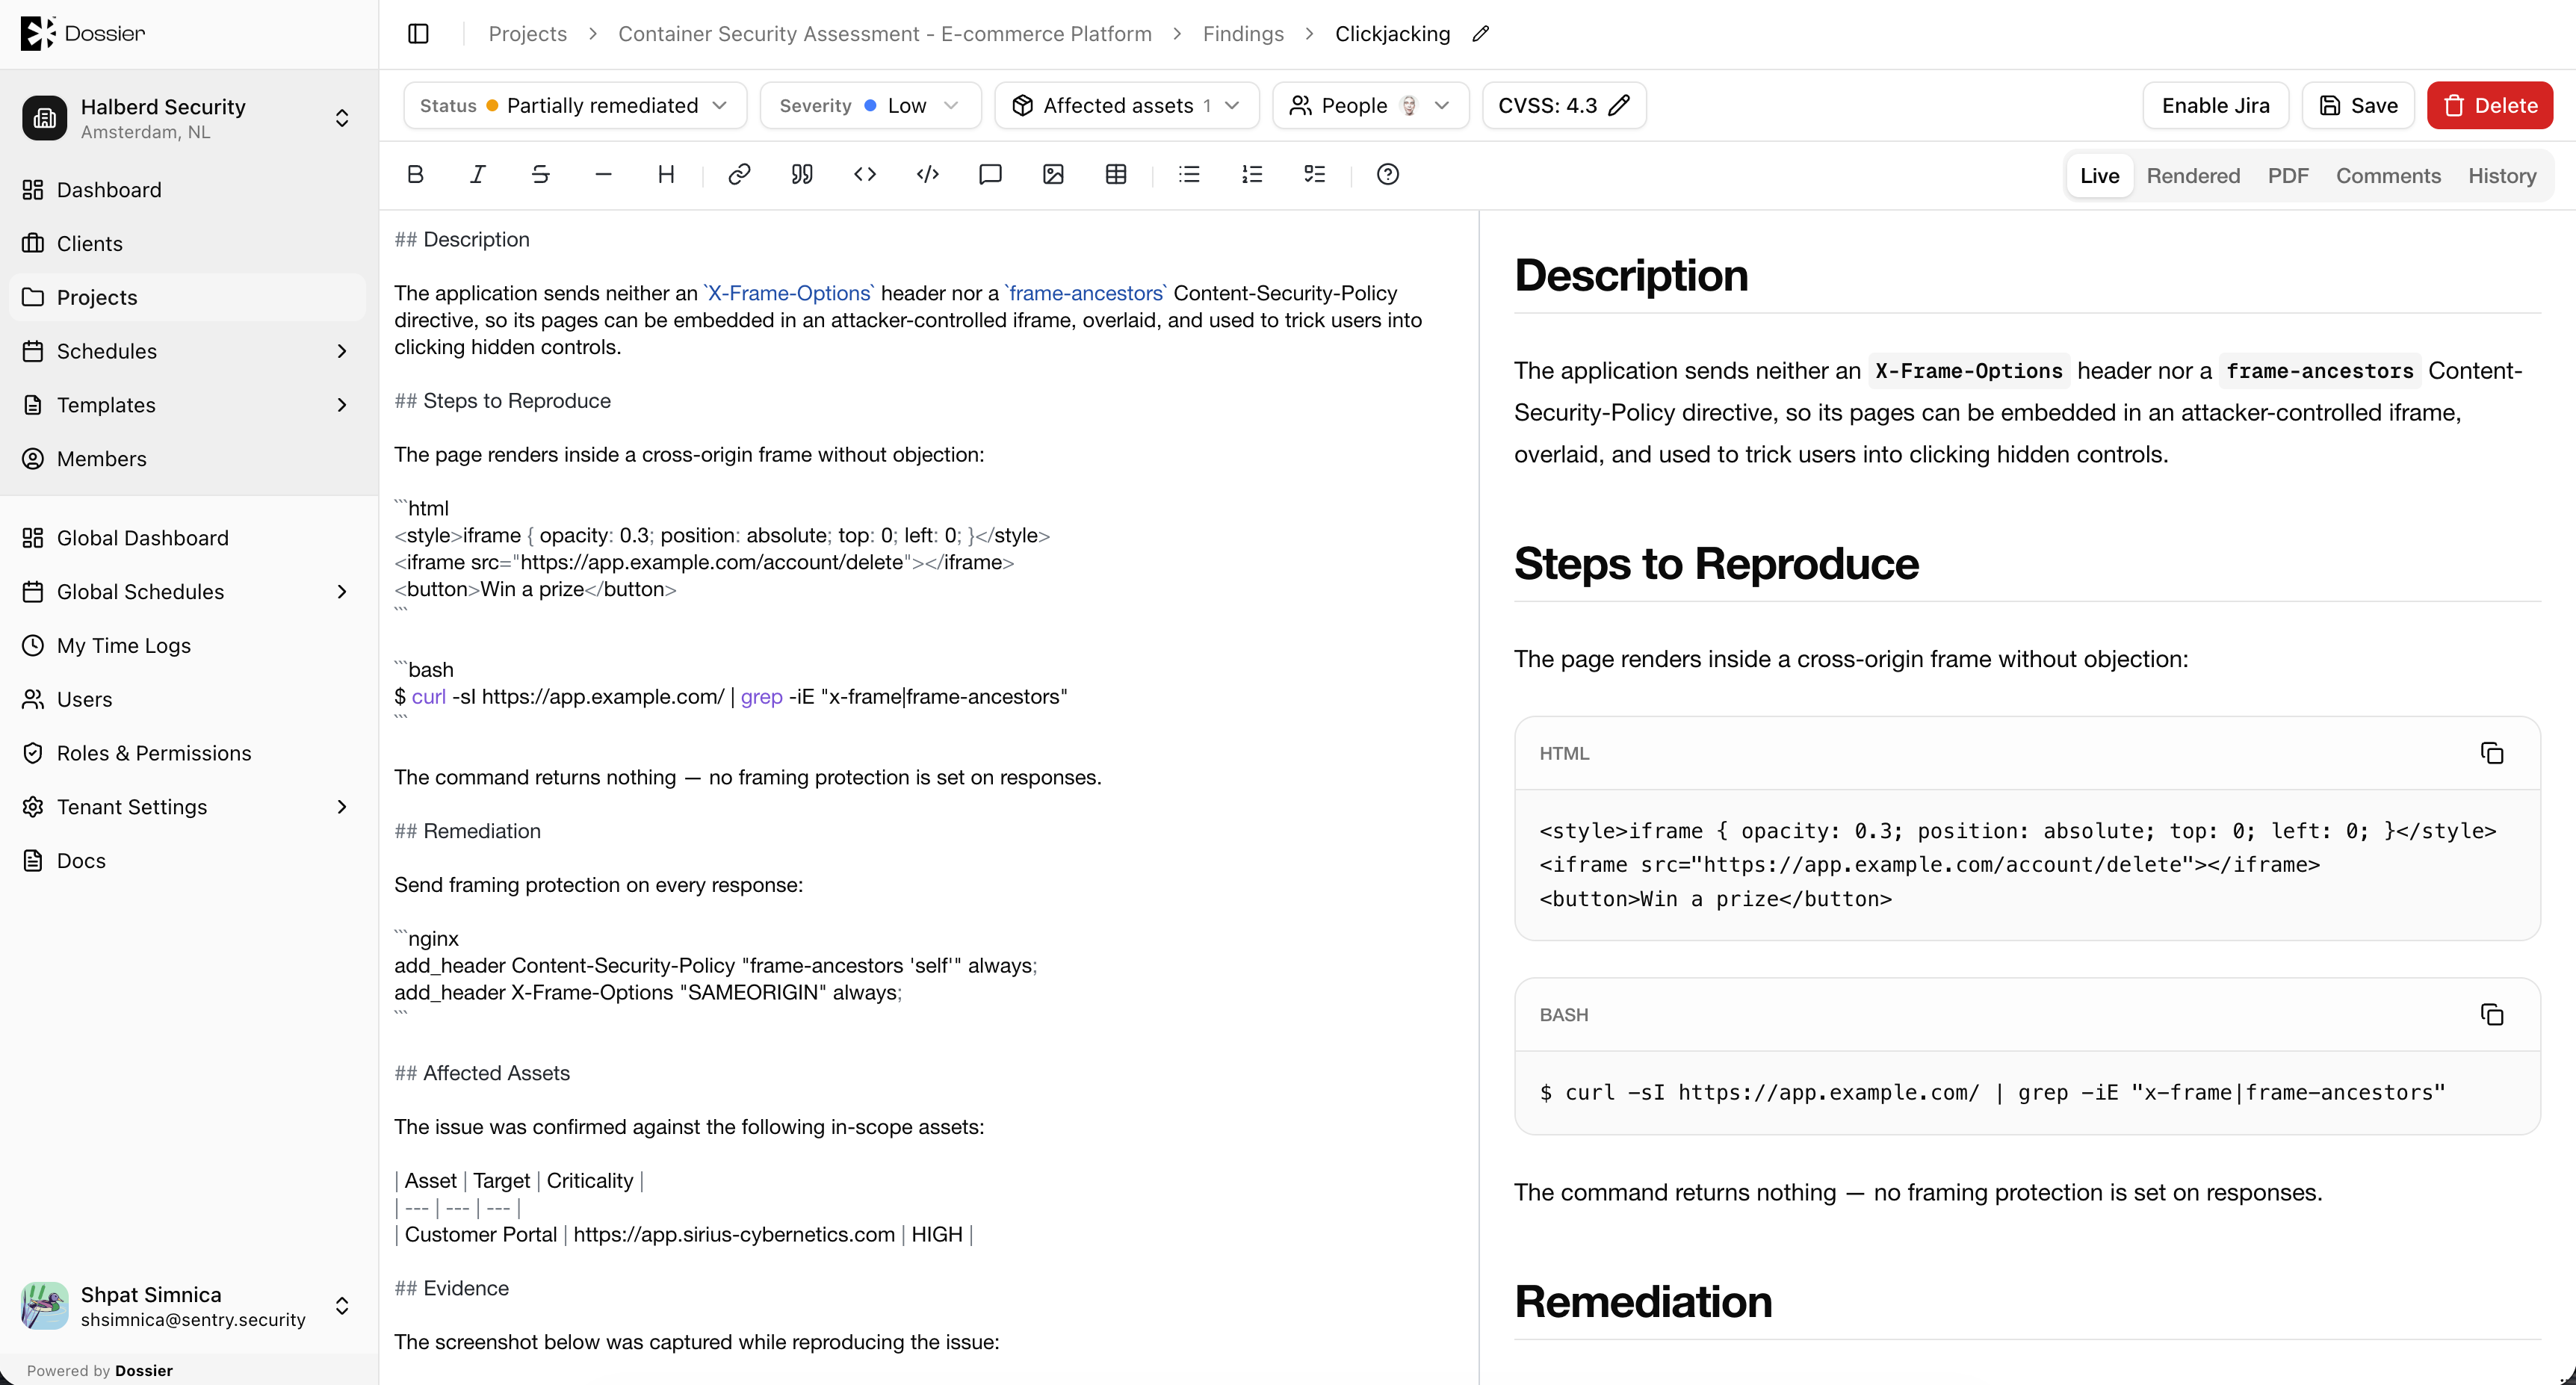Apply strikethrough formatting
The height and width of the screenshot is (1385, 2576).
point(541,175)
